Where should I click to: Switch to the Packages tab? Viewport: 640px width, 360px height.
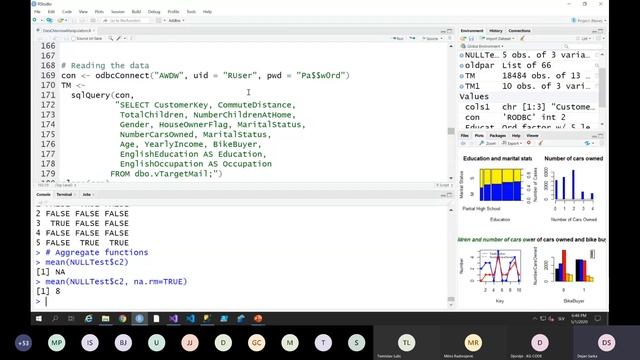click(x=498, y=136)
